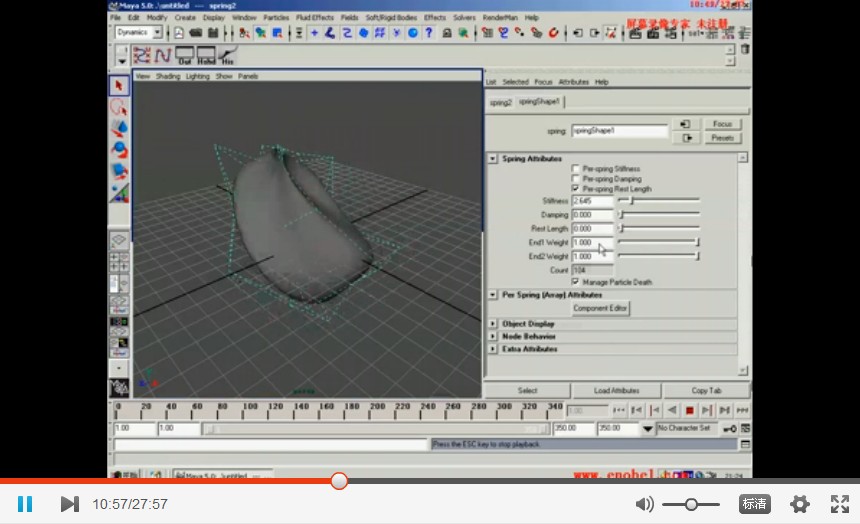Switch to single perspective layout icon
Screen dimensions: 860x524
click(x=119, y=240)
